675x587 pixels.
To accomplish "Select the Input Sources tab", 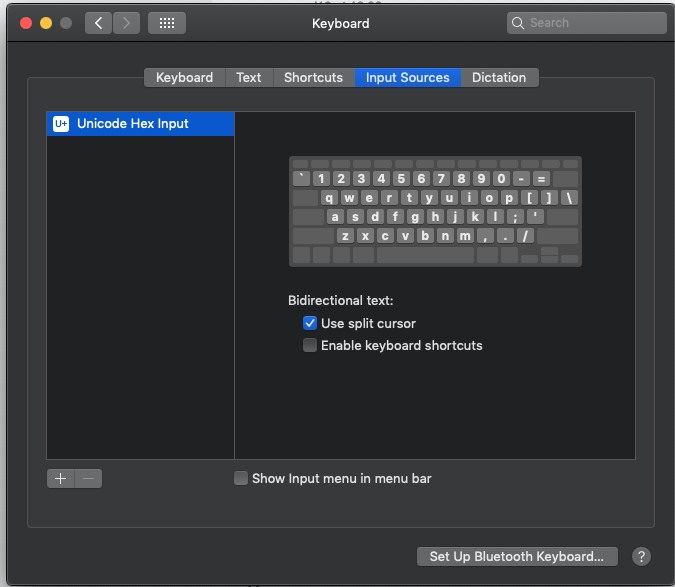I will 407,77.
